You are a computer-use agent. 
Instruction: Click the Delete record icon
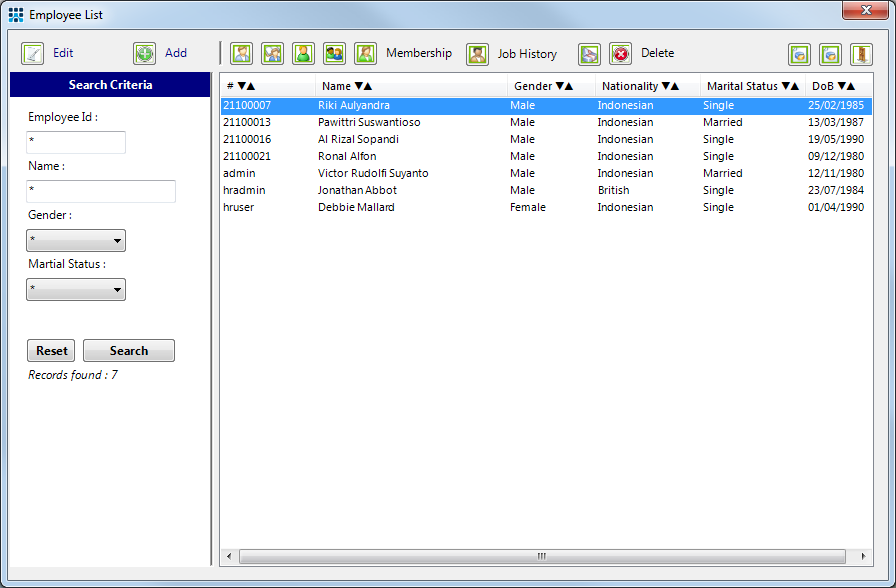coord(621,53)
